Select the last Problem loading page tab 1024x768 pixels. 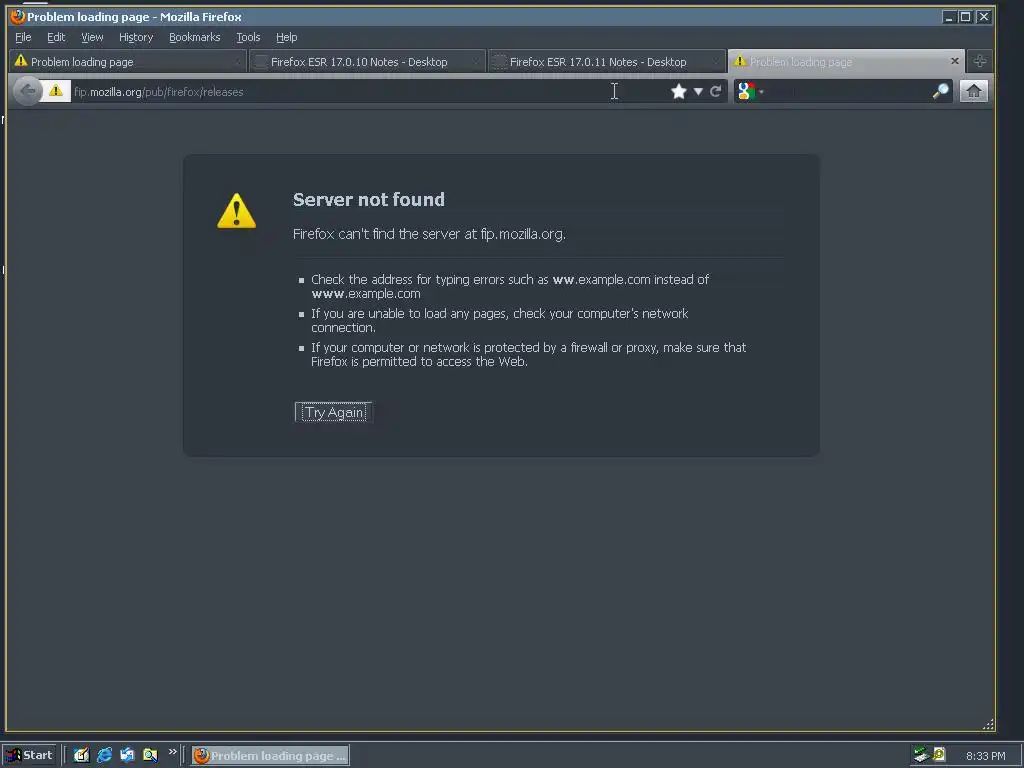846,61
